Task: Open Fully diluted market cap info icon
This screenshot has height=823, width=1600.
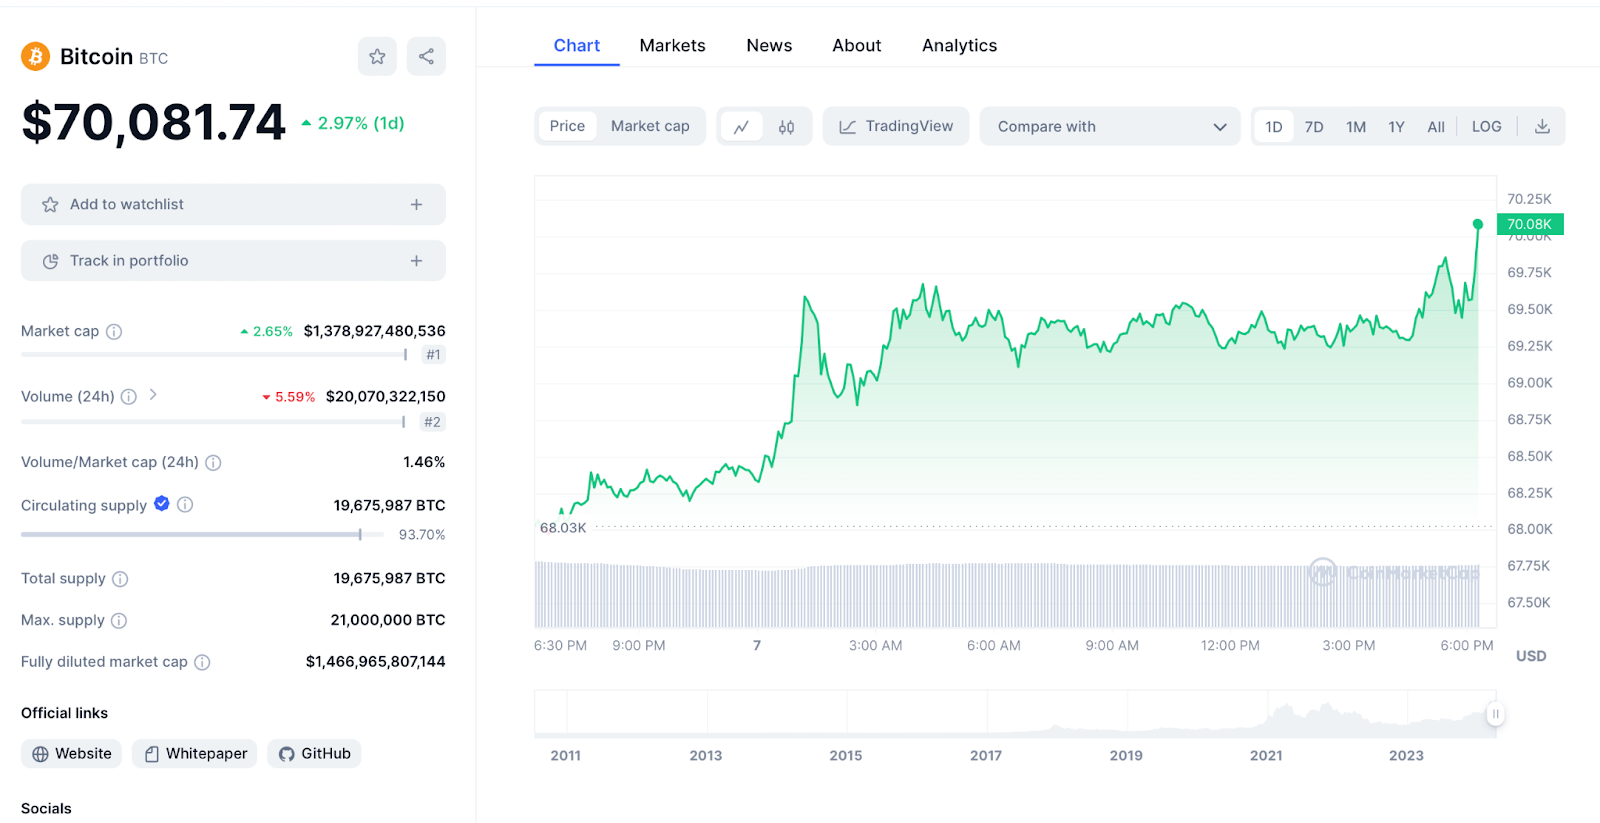Action: tap(202, 662)
